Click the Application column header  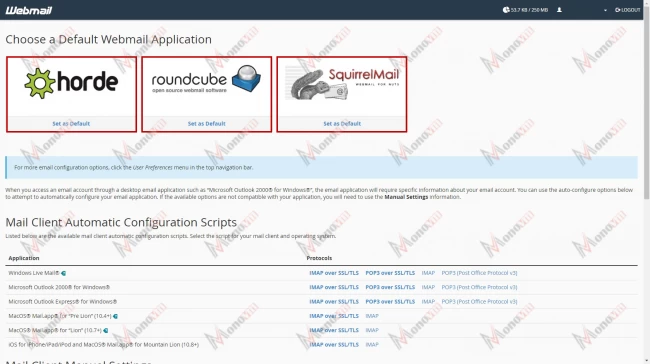(24, 258)
